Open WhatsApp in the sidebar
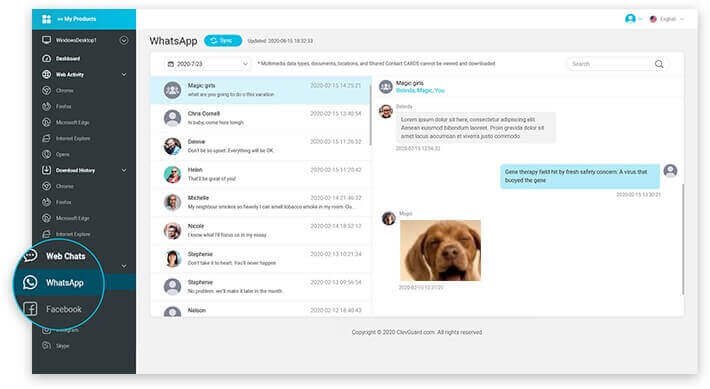Screen dimensions: 710x389 point(65,283)
